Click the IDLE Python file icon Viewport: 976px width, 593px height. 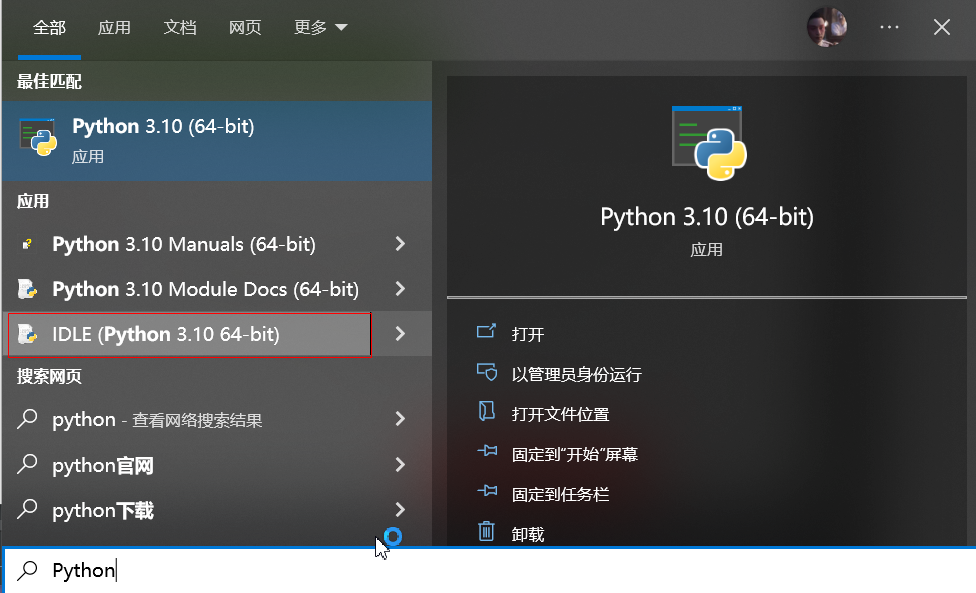click(x=27, y=334)
